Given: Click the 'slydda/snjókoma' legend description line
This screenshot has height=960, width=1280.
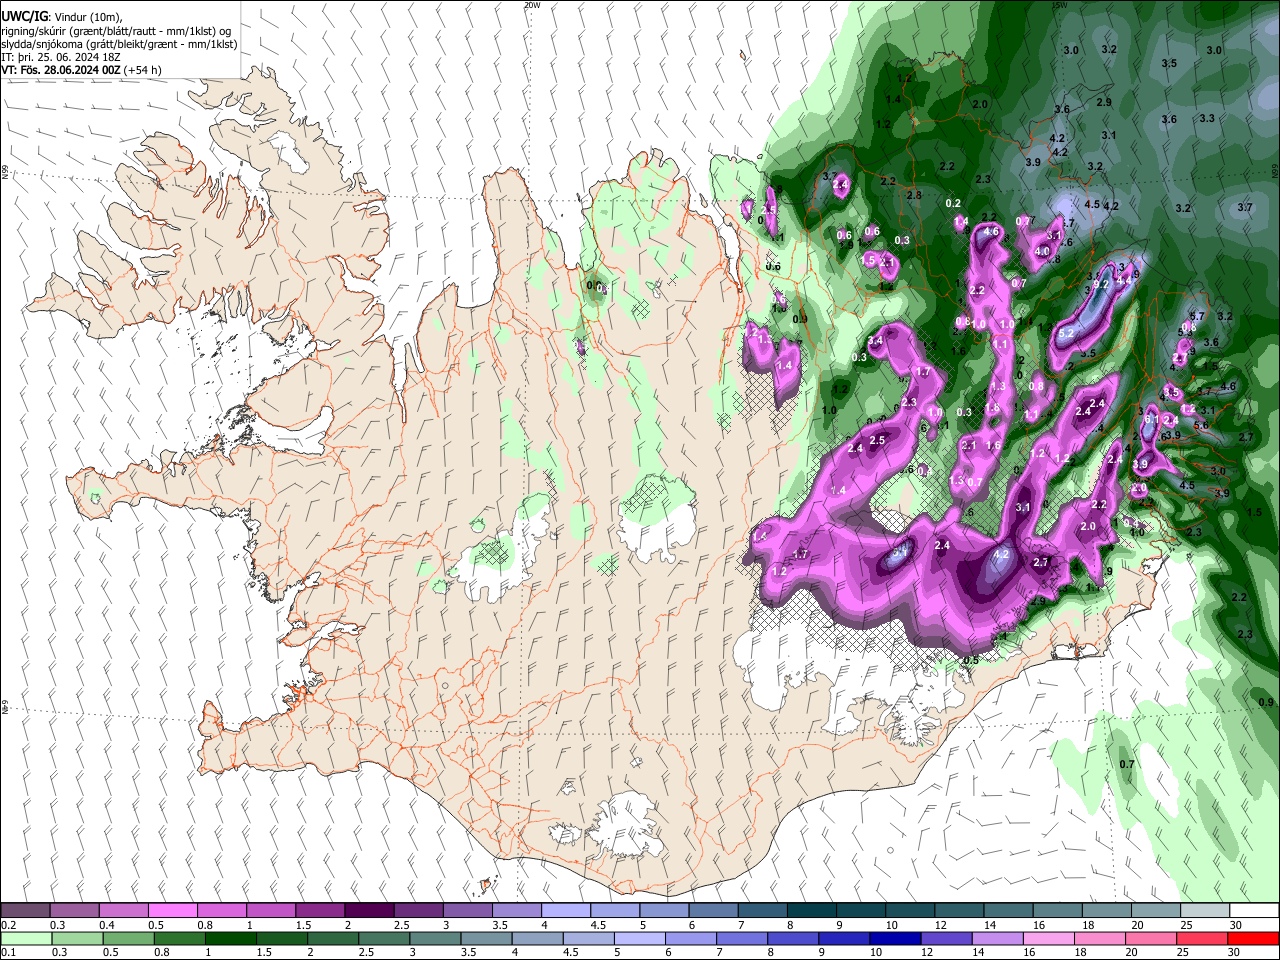Looking at the screenshot, I should (120, 44).
